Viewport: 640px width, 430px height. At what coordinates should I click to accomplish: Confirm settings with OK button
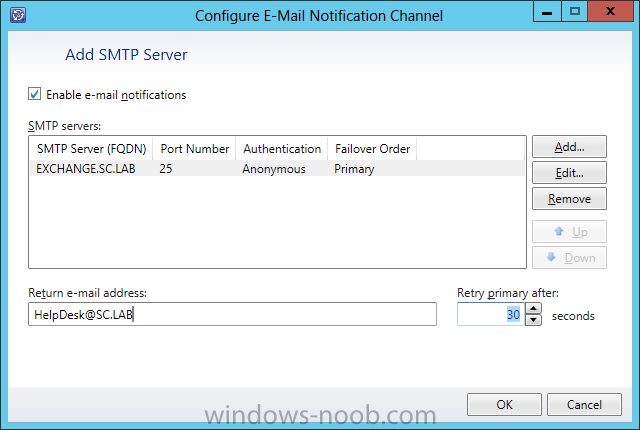(504, 404)
